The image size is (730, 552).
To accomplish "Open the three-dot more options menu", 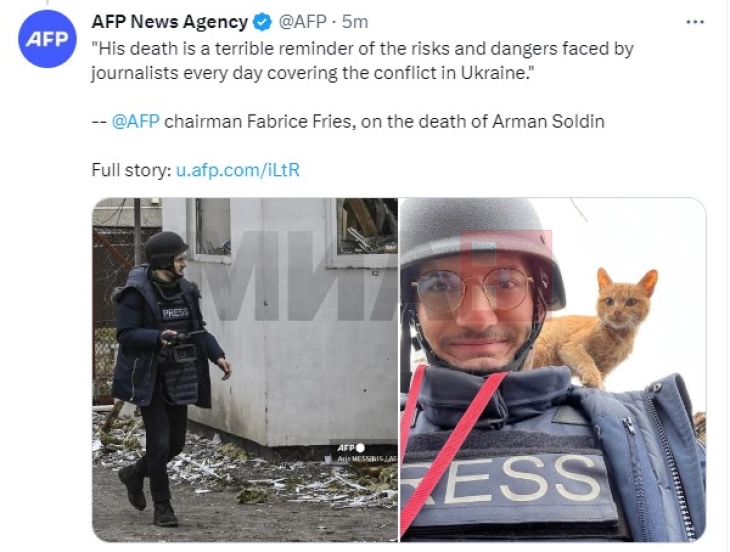I will [x=695, y=22].
